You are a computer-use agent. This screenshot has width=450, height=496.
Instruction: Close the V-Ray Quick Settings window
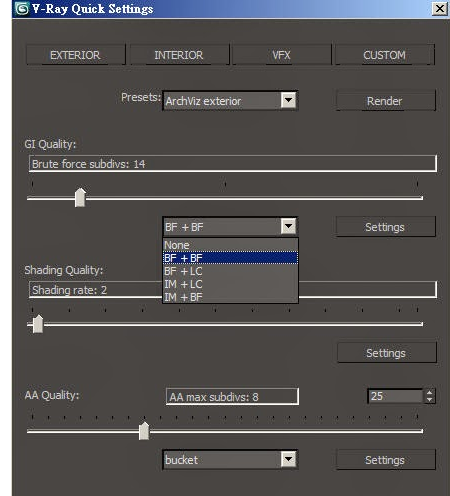pos(440,8)
